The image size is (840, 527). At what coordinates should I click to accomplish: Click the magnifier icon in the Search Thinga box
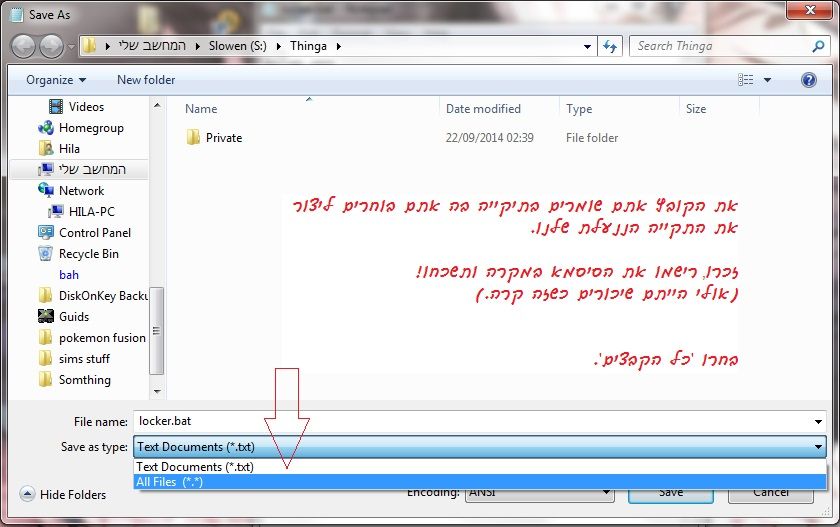[x=818, y=47]
